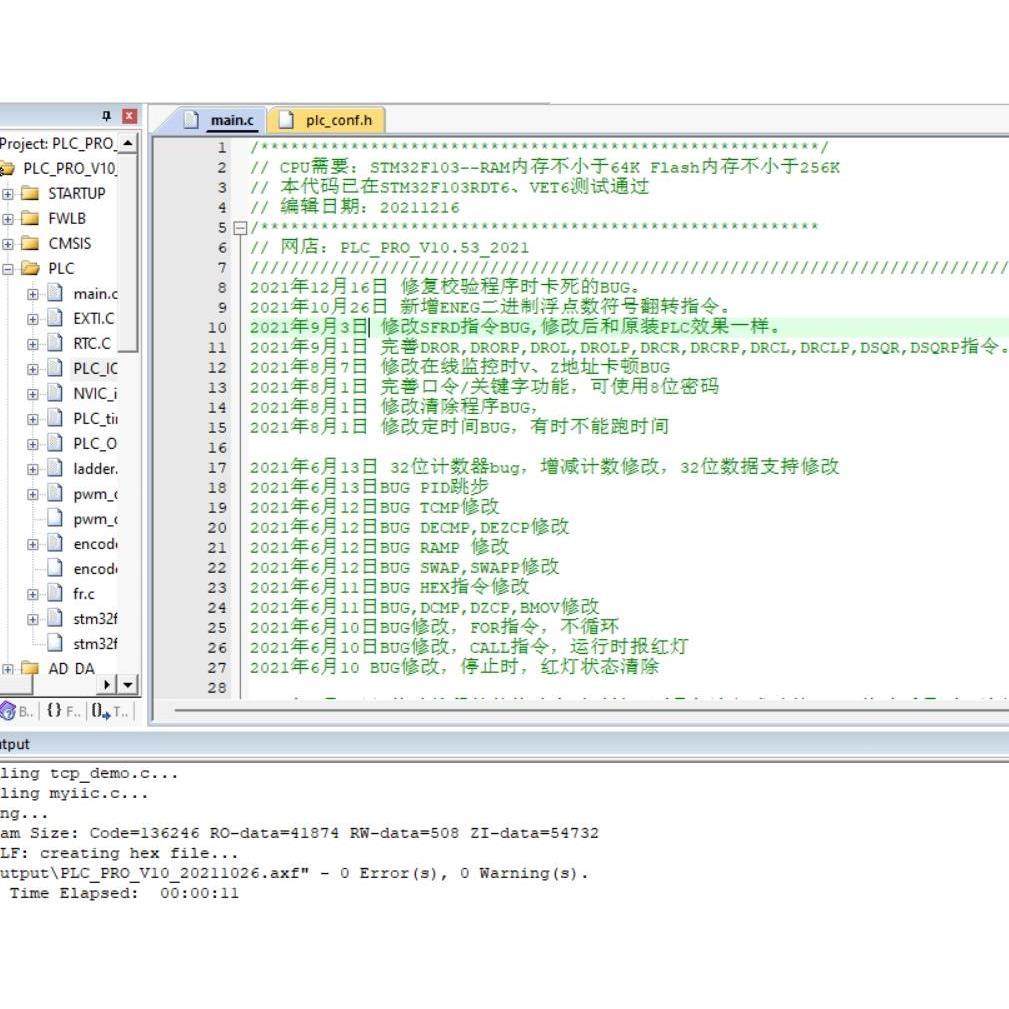Click the project tree vertical scrollbar thumb
The height and width of the screenshot is (1009, 1009).
128,252
